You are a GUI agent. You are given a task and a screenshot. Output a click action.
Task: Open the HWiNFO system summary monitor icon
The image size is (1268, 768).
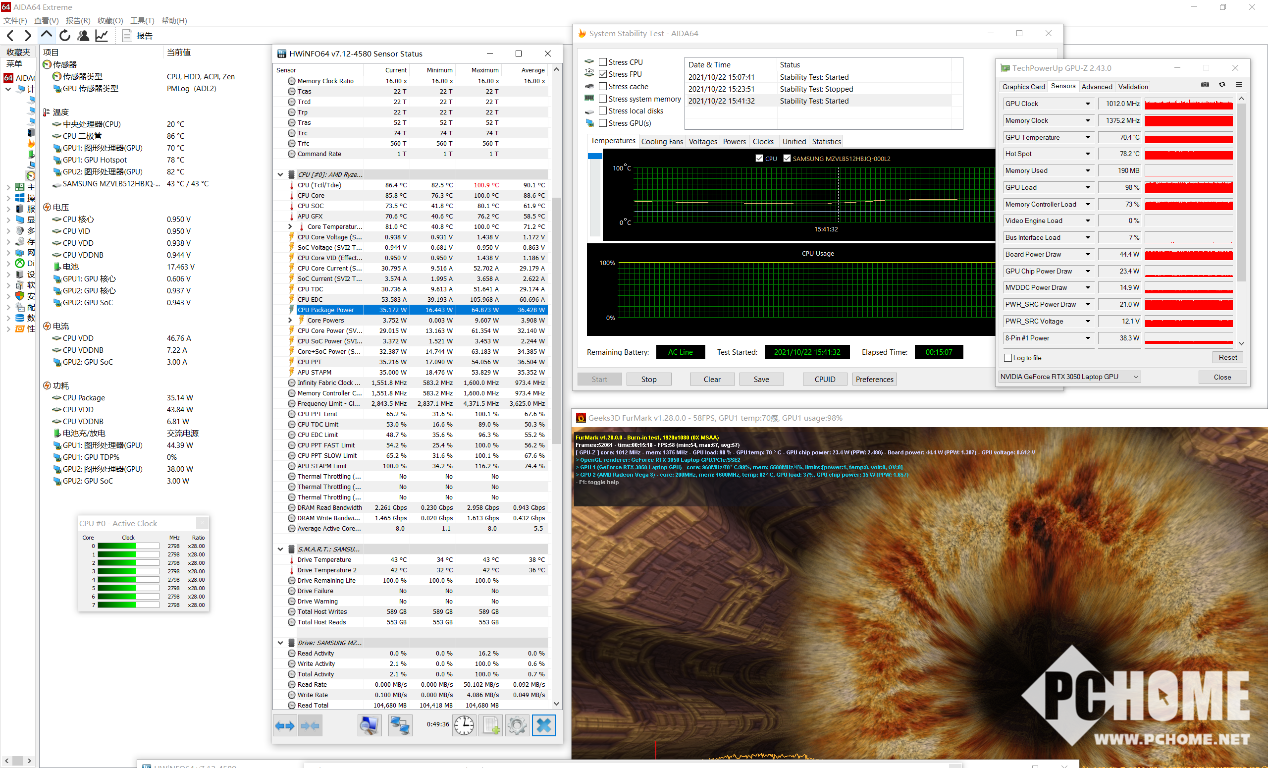[x=370, y=725]
